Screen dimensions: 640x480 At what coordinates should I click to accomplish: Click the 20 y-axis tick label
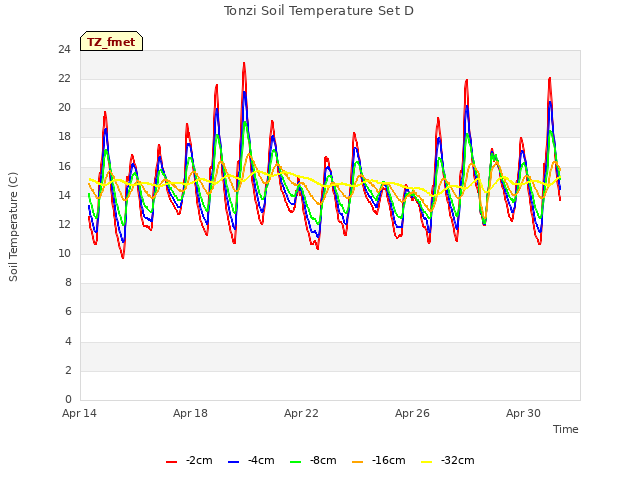coord(64,108)
